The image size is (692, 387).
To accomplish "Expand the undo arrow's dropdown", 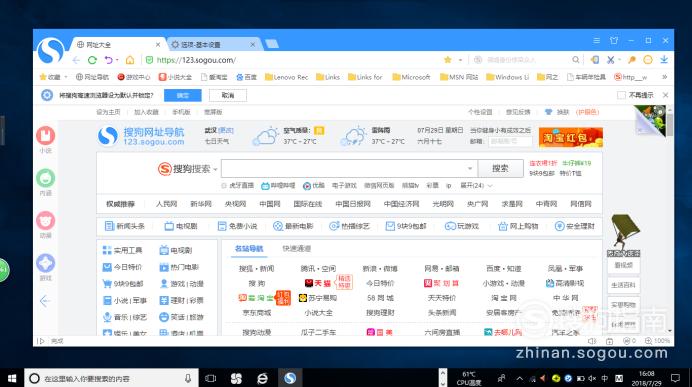I will pos(117,60).
